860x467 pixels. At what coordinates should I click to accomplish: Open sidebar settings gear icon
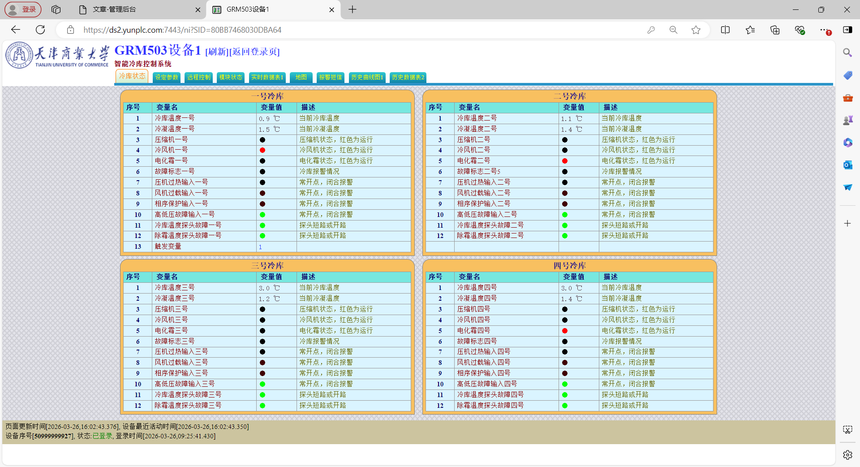847,454
